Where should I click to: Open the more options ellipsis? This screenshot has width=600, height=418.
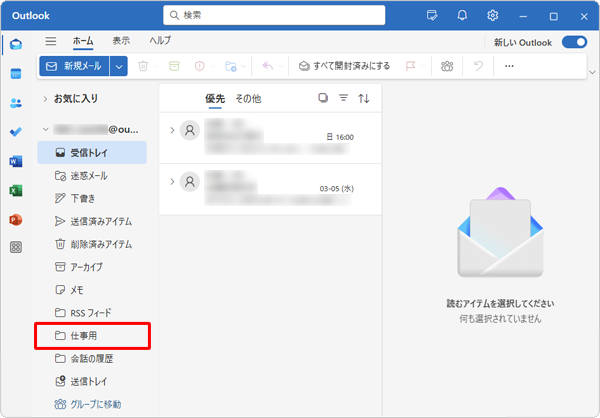pyautogui.click(x=509, y=66)
